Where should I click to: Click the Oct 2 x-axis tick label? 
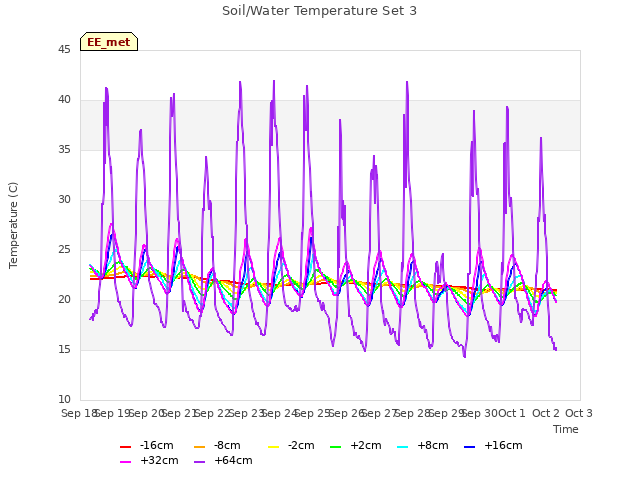[x=546, y=413]
